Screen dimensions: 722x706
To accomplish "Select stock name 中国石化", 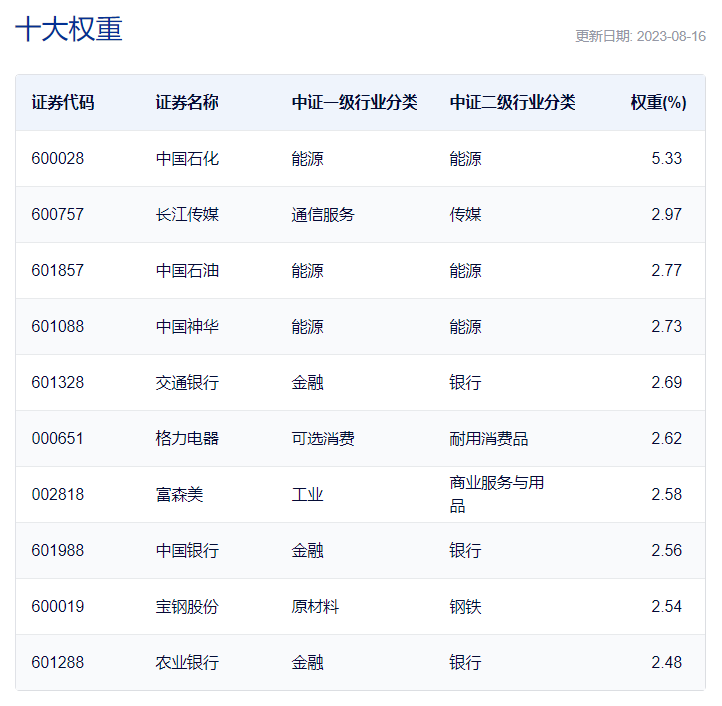I will (187, 158).
